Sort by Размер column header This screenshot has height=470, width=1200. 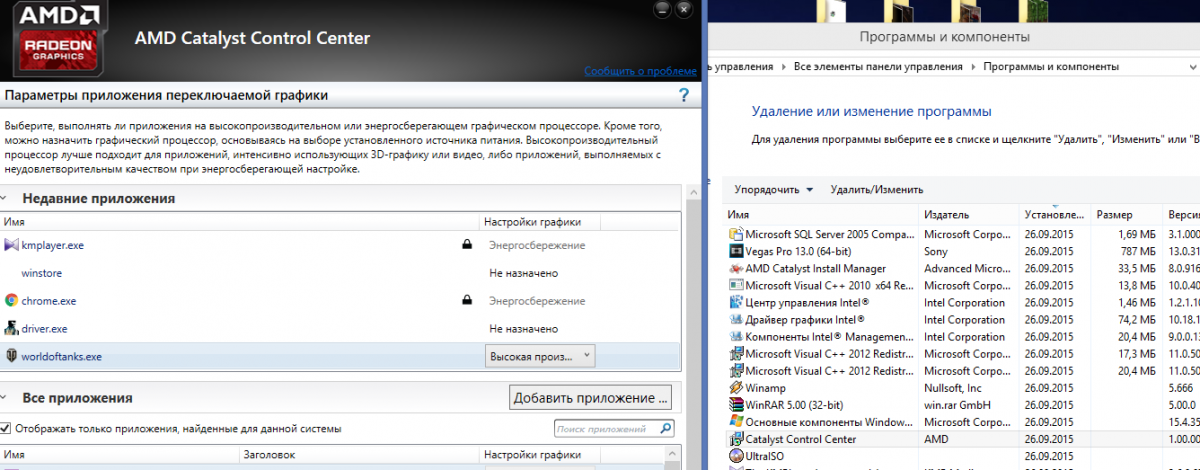(1128, 215)
